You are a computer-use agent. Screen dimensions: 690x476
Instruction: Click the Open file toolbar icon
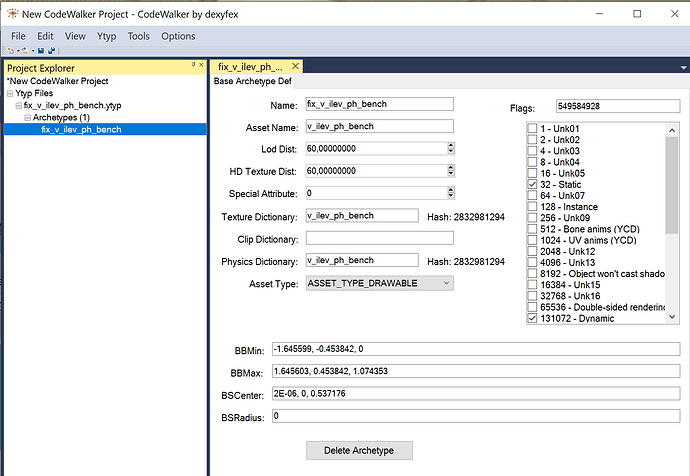pos(26,51)
